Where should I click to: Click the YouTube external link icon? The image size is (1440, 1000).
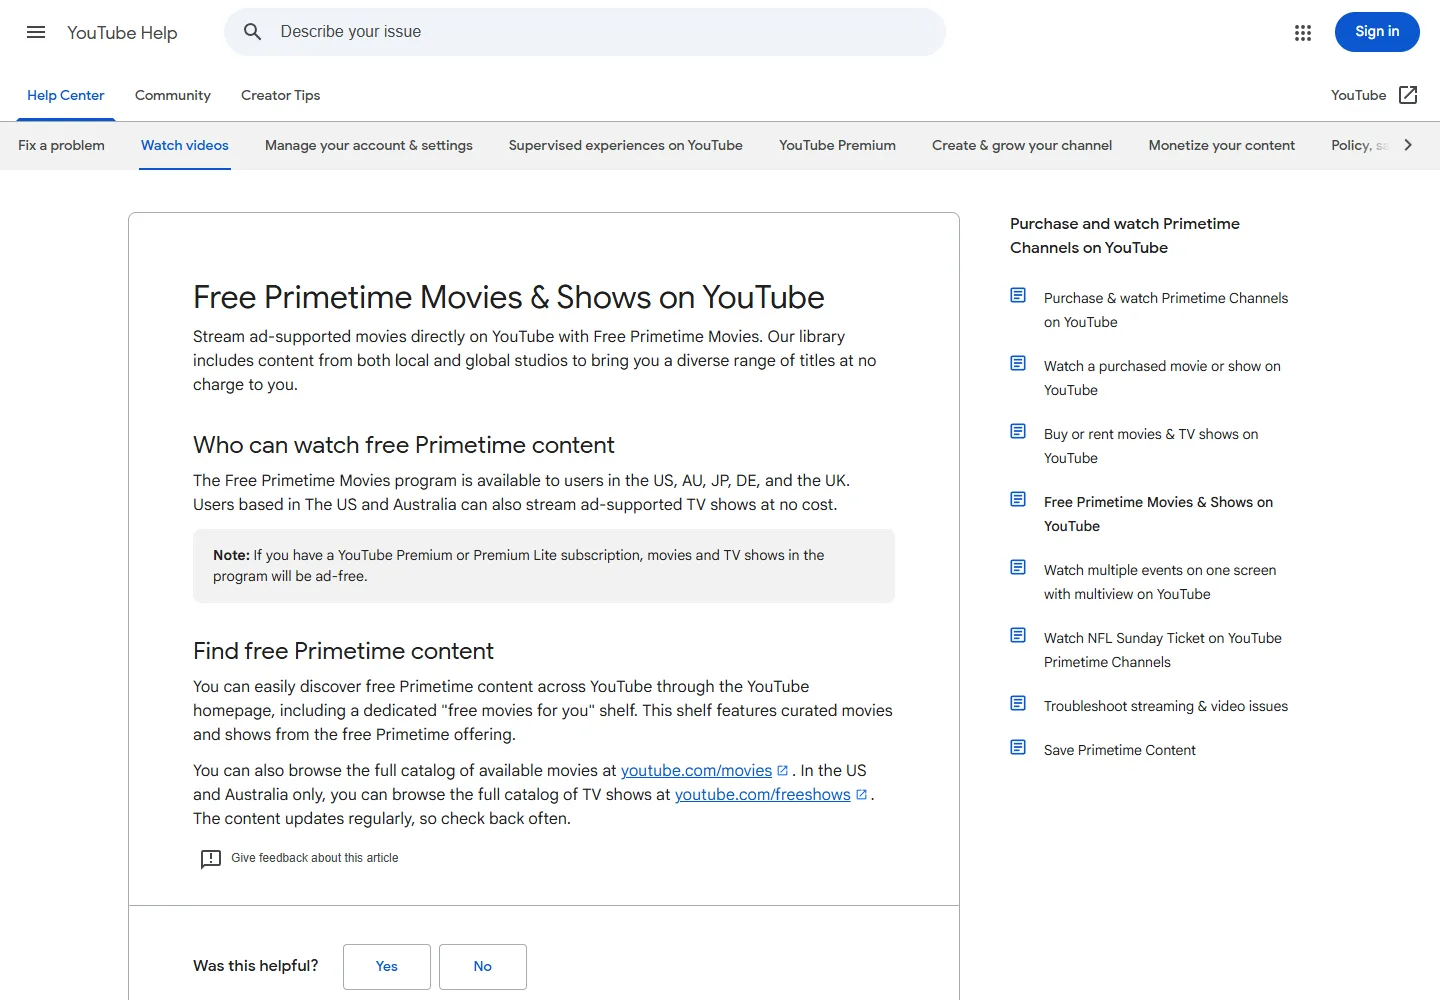tap(1408, 95)
